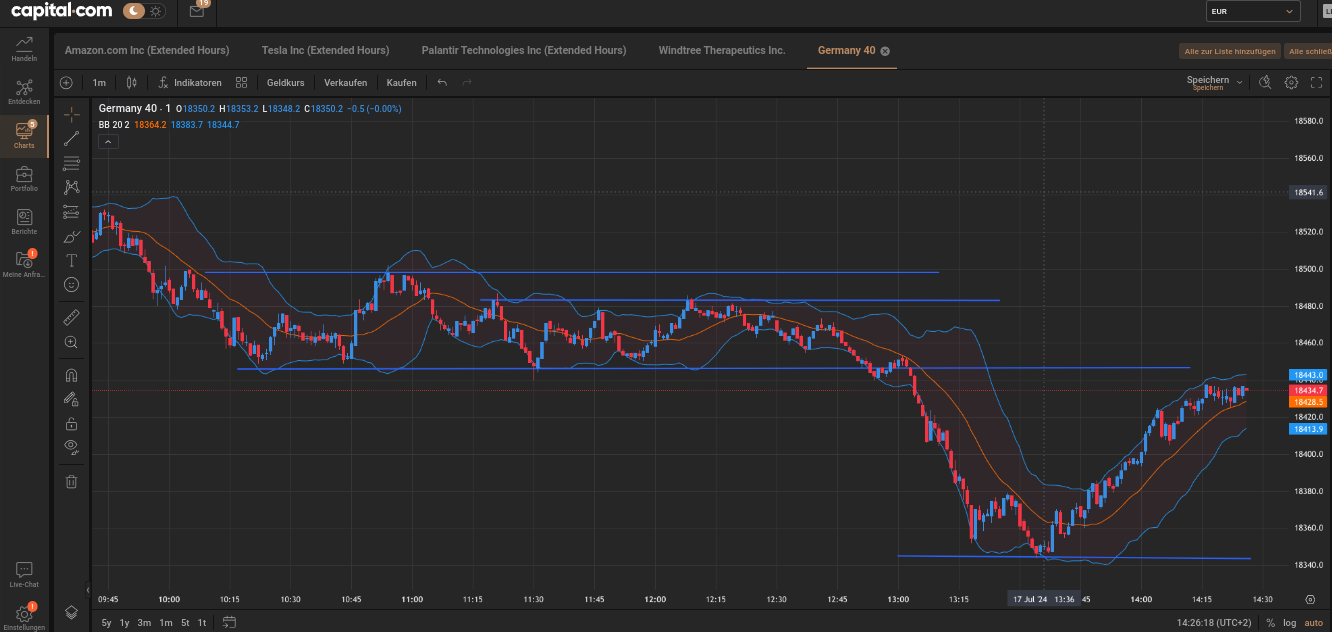Toggle dark and light theme switch
1332x632 pixels.
[x=146, y=11]
